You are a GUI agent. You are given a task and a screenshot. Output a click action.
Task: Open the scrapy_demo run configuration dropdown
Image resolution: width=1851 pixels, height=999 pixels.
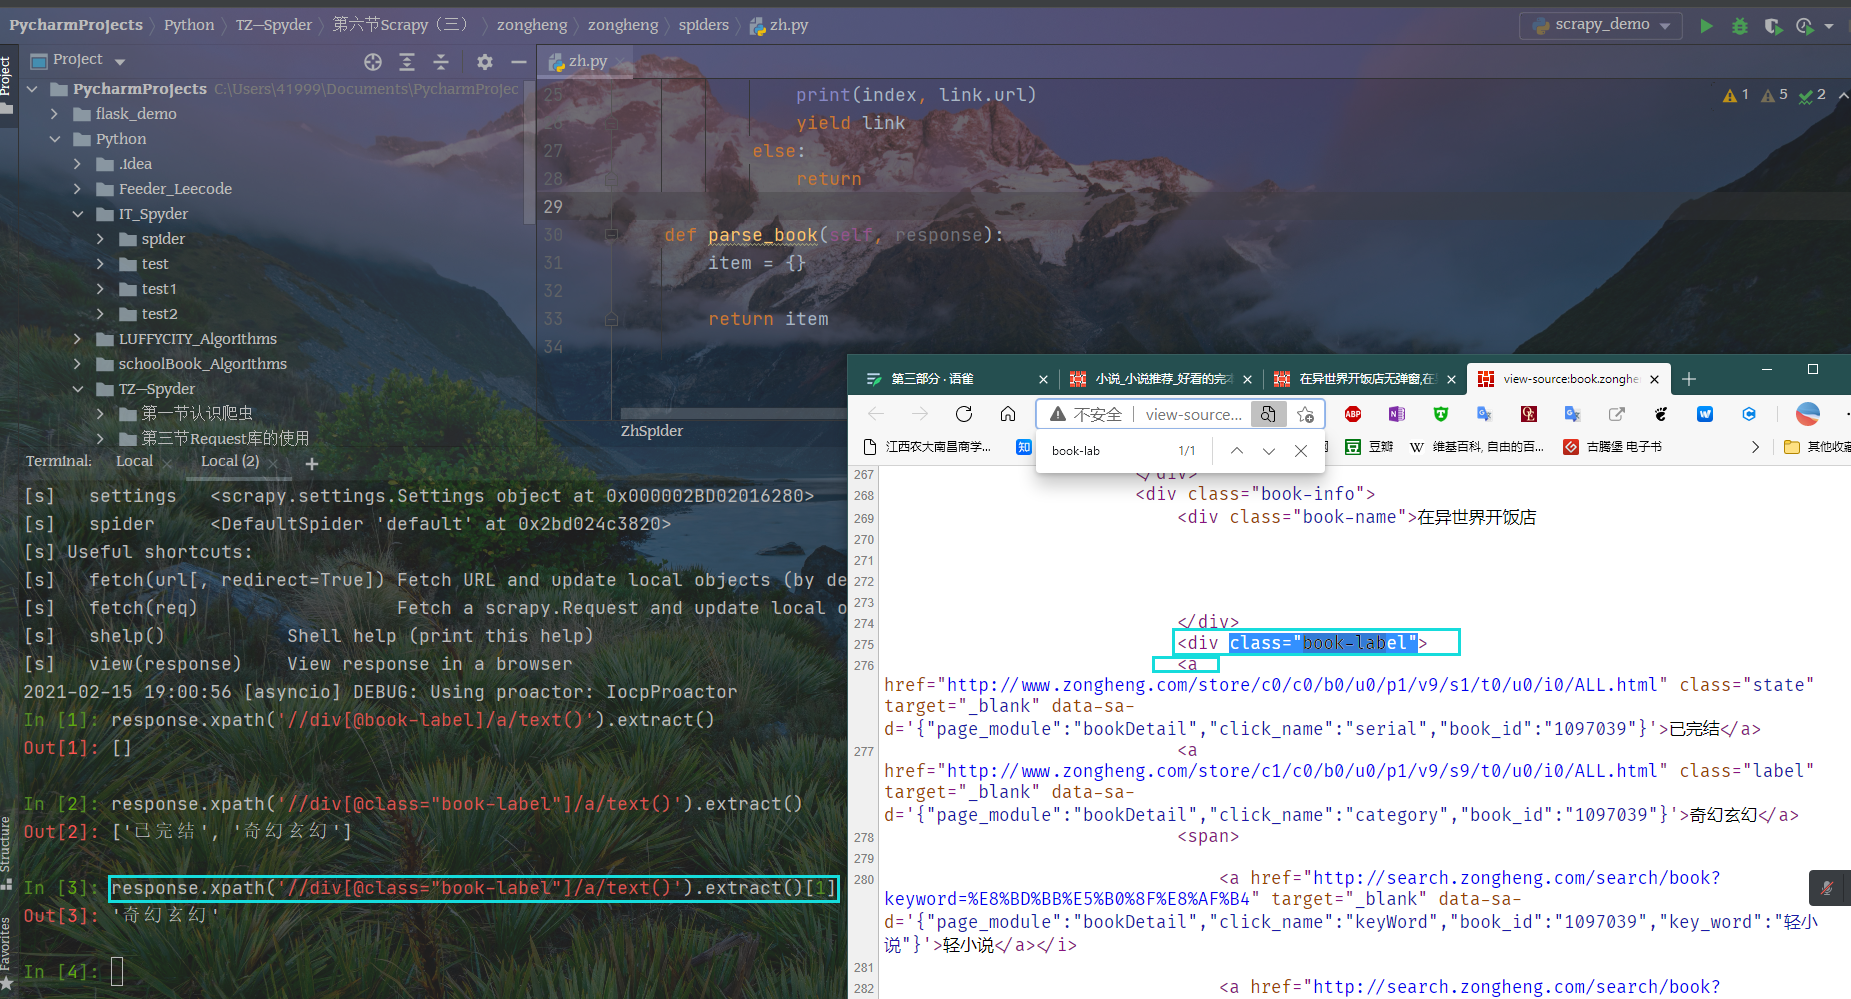[1601, 25]
